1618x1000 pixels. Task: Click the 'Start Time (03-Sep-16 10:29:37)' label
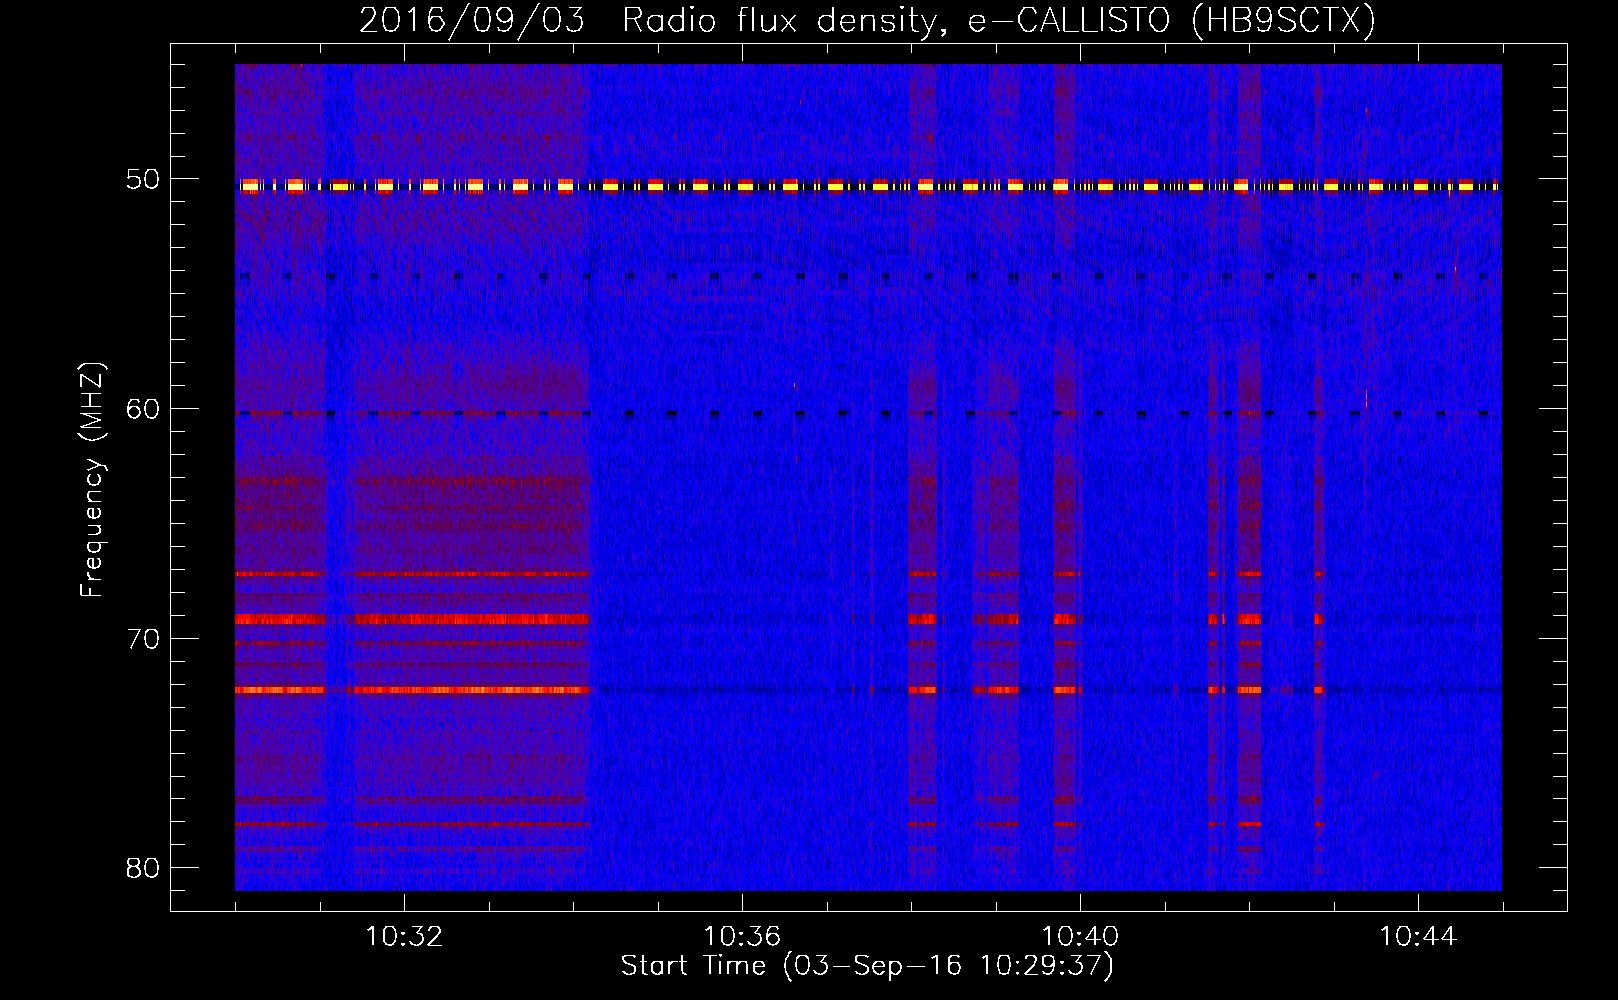pyautogui.click(x=867, y=966)
